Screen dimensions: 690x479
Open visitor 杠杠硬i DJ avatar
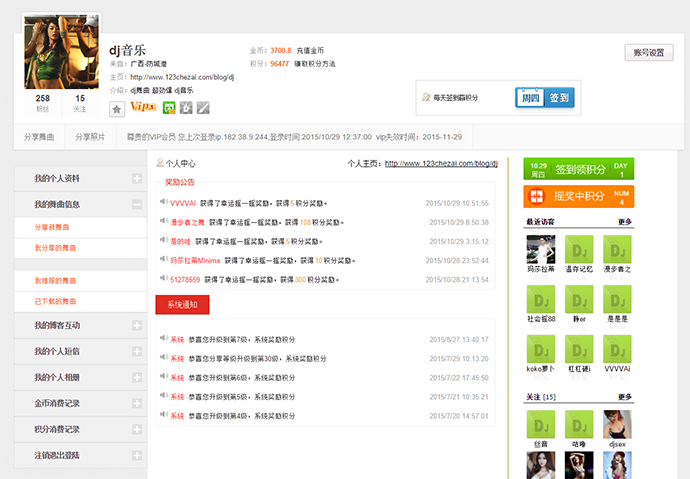click(x=579, y=349)
